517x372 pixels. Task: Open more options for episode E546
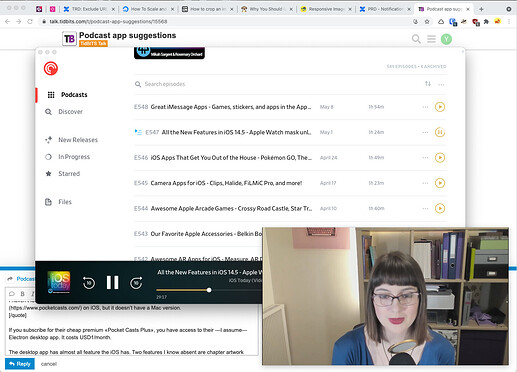coord(425,158)
